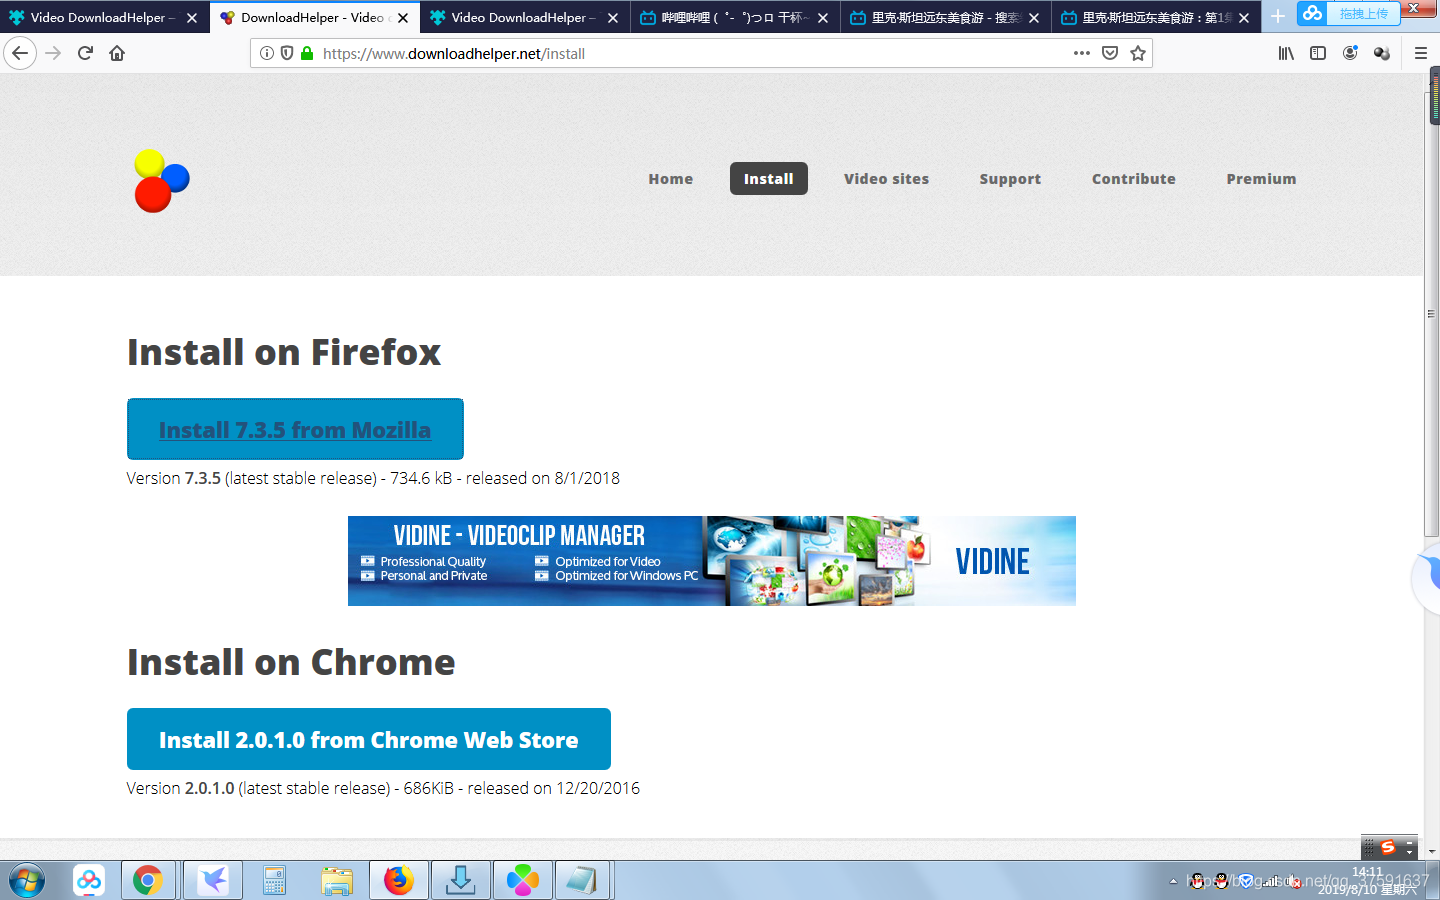
Task: Click the muted volume tray icon
Action: click(1295, 881)
